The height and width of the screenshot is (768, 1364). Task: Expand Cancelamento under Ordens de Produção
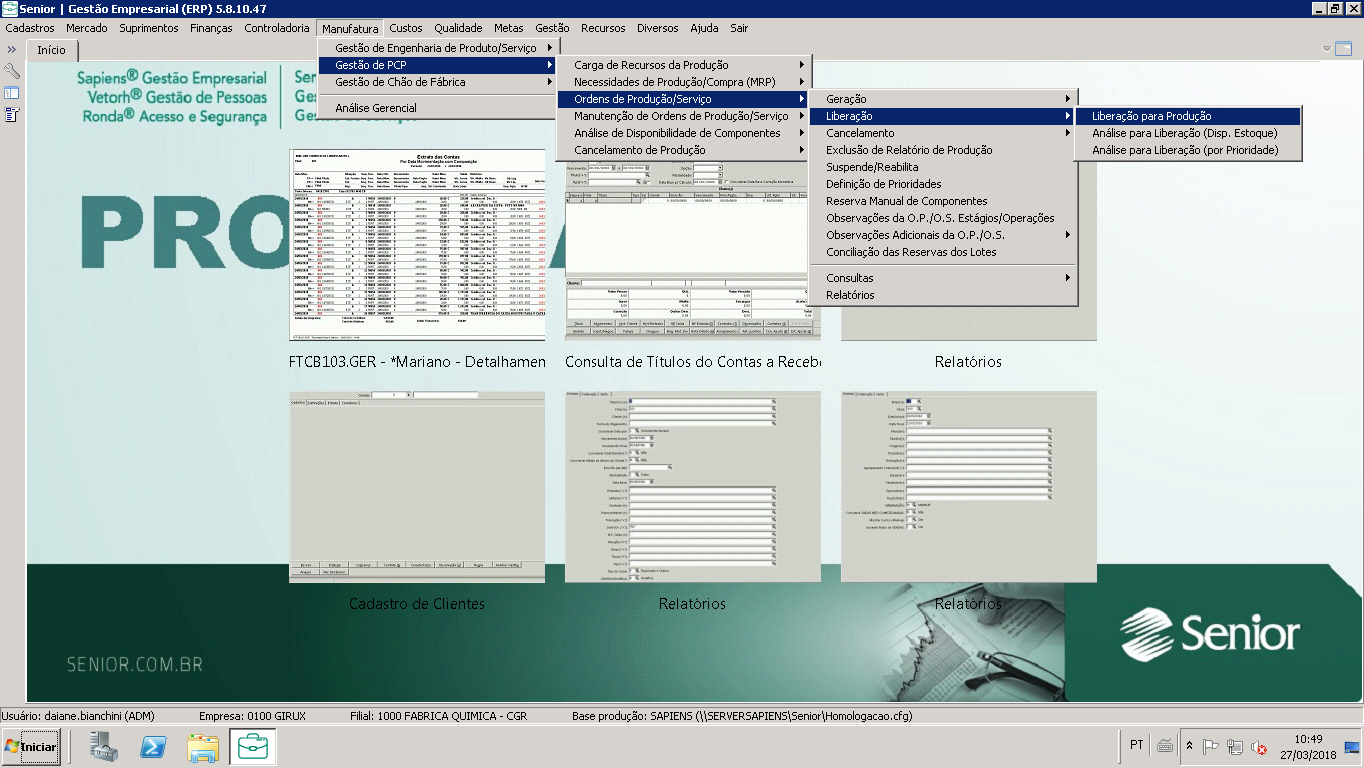click(x=943, y=133)
